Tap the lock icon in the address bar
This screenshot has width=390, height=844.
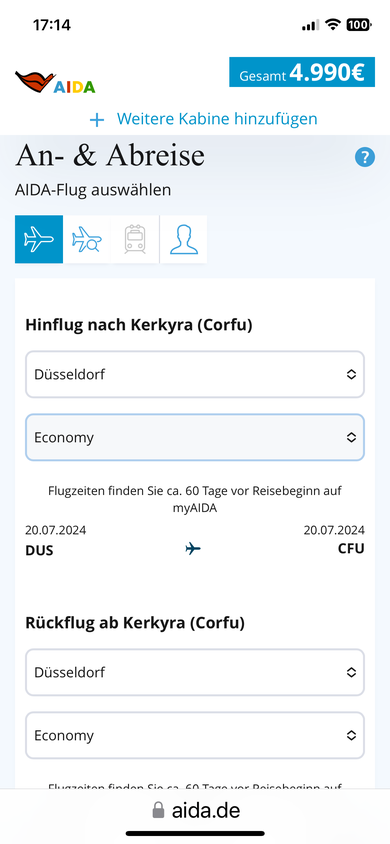click(x=158, y=810)
